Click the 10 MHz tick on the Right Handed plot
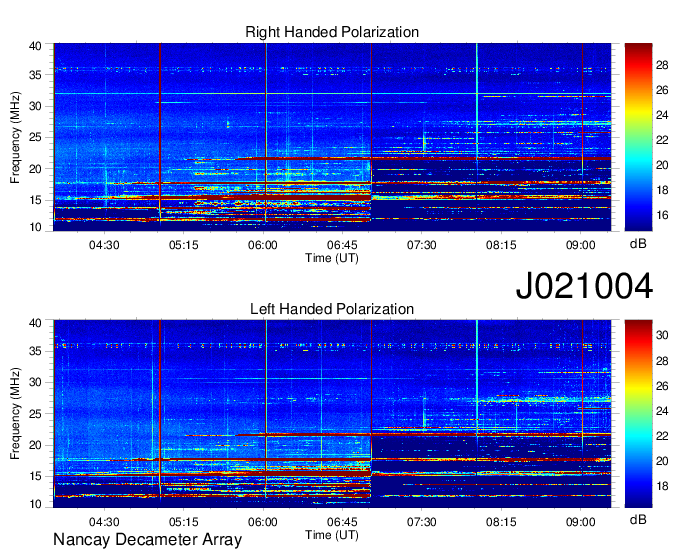The height and width of the screenshot is (552, 680). click(x=35, y=227)
